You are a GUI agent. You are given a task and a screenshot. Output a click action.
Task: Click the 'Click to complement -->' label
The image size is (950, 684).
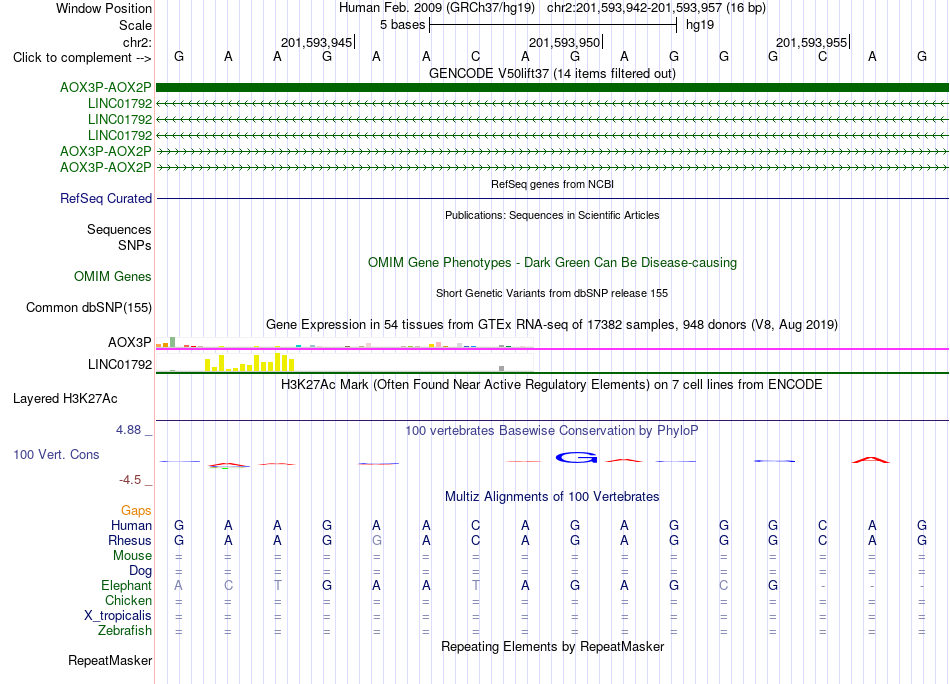pos(82,58)
